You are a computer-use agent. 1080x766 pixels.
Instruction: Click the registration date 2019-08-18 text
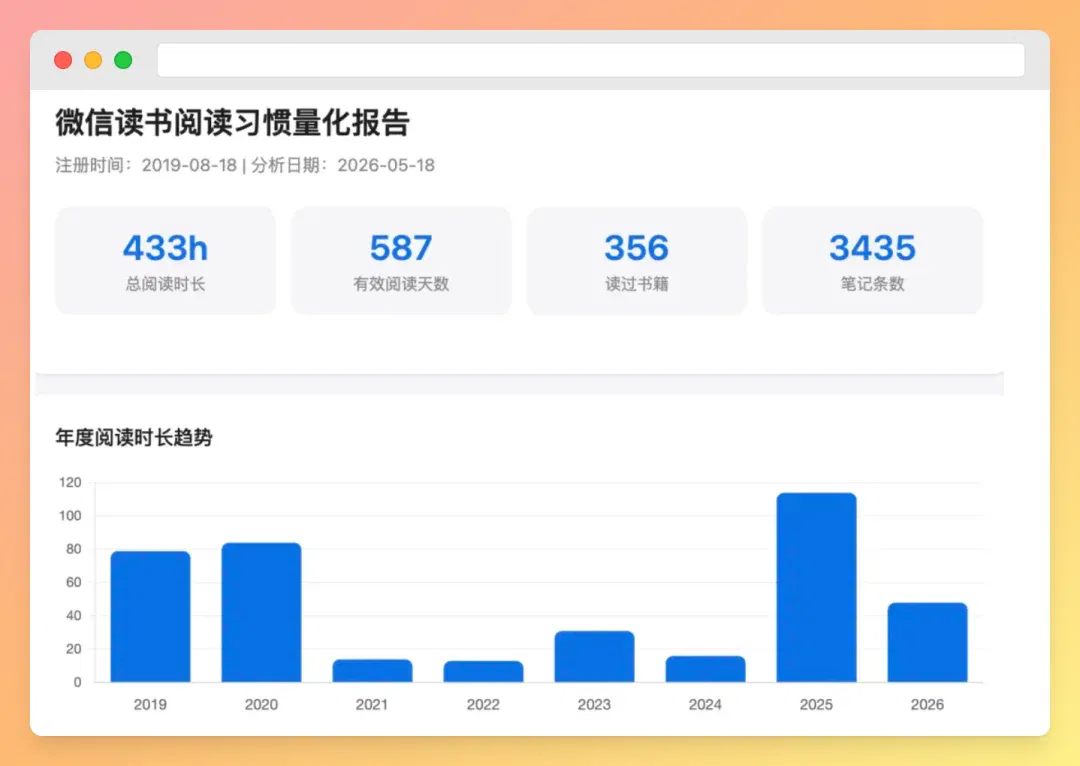(189, 165)
